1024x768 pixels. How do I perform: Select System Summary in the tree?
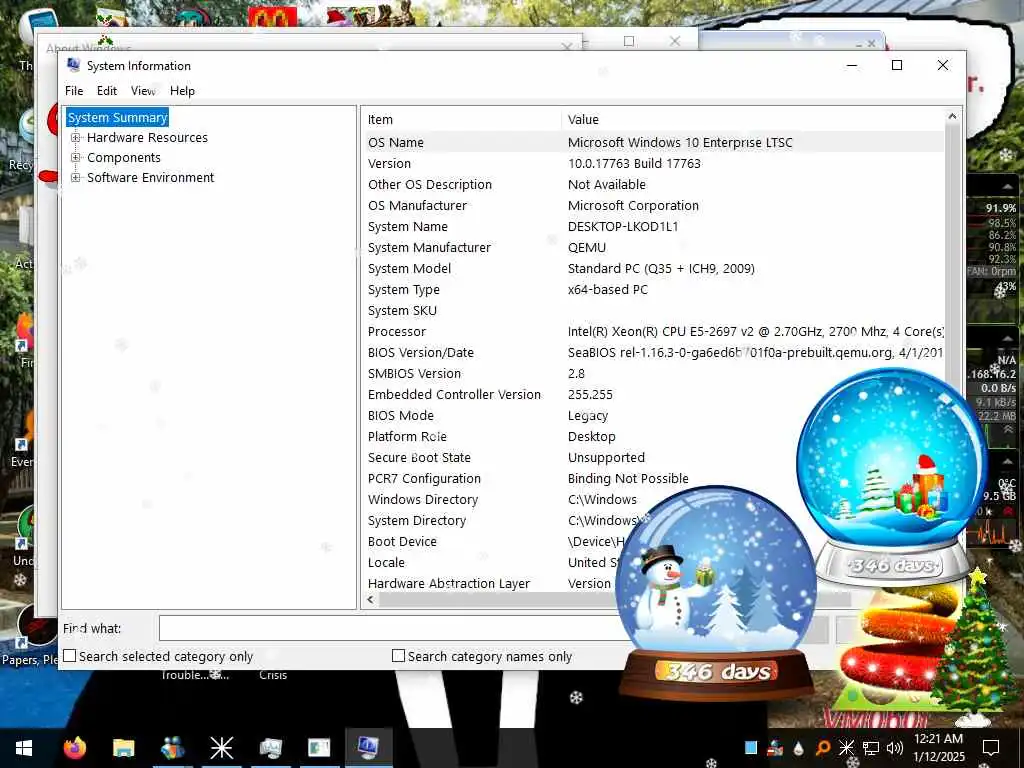pos(118,118)
